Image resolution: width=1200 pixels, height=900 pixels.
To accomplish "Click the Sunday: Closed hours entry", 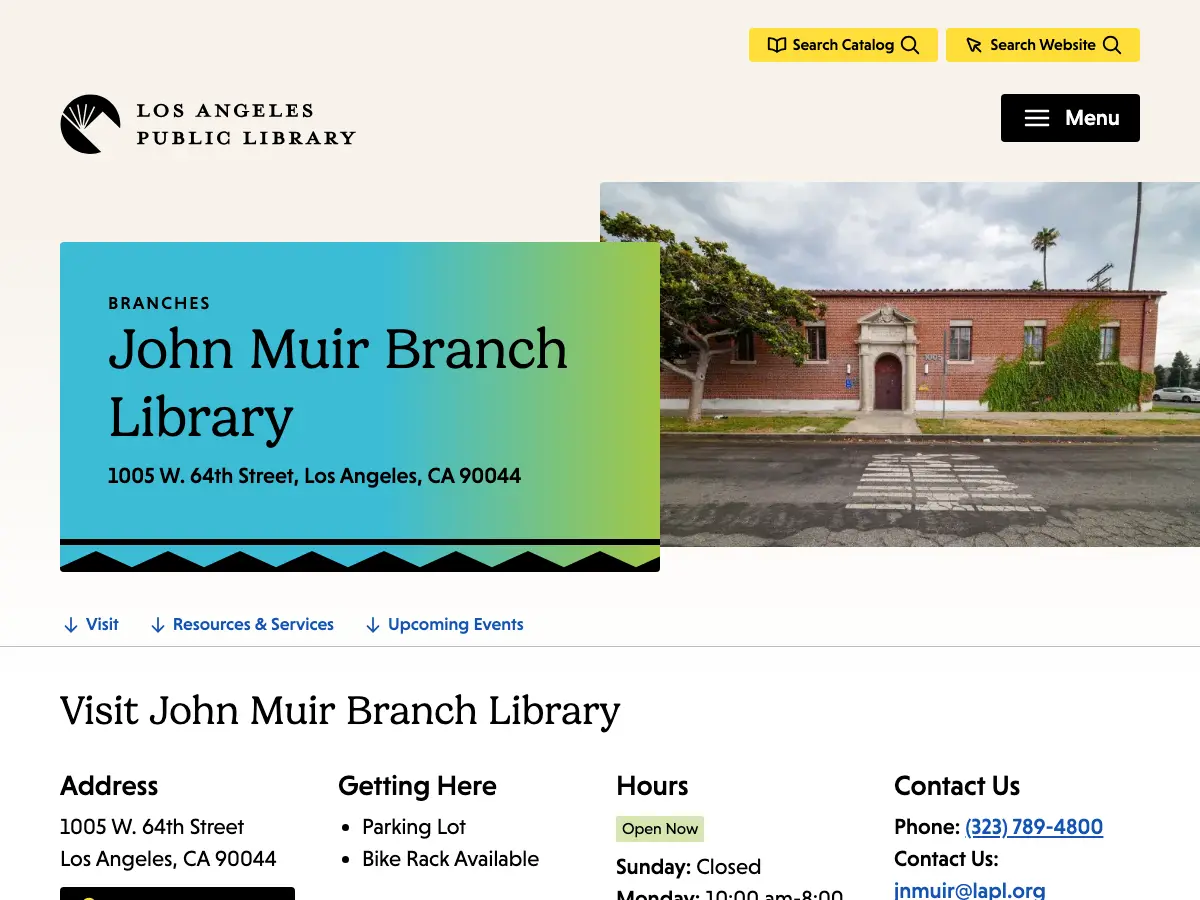I will 688,867.
